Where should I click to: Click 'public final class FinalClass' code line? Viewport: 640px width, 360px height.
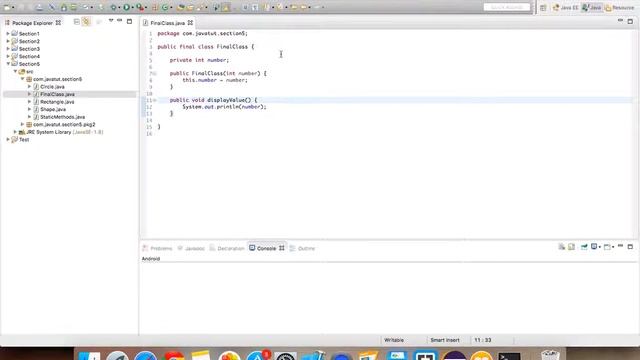click(206, 47)
